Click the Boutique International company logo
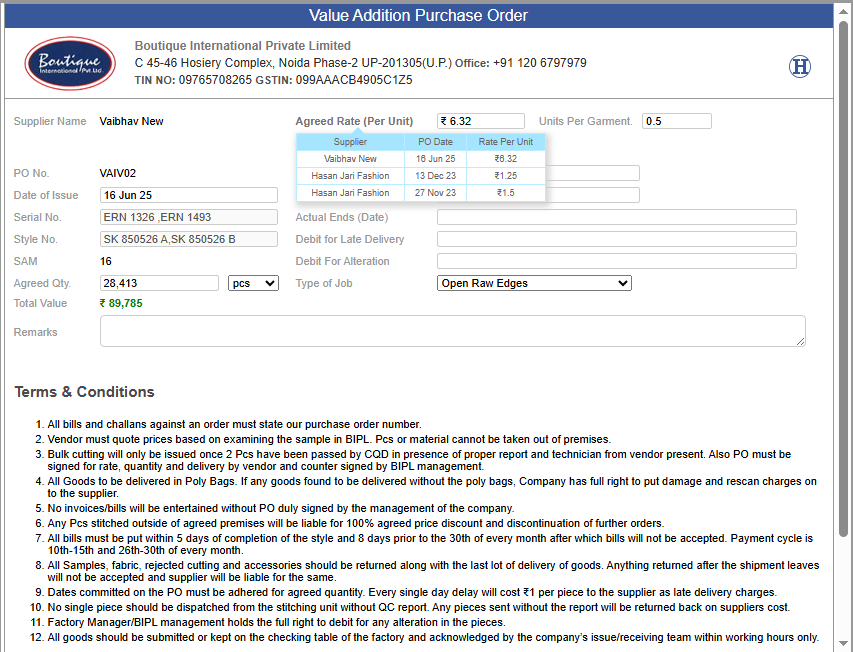Viewport: 853px width, 652px height. point(70,63)
